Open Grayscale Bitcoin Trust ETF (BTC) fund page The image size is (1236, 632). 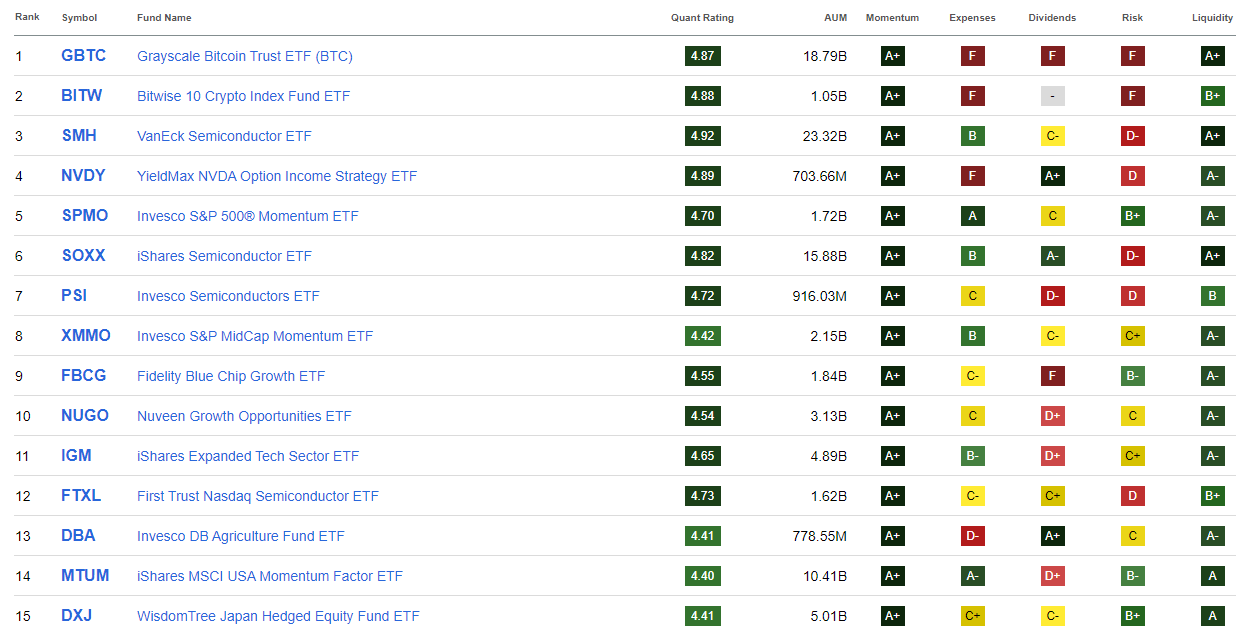click(245, 56)
